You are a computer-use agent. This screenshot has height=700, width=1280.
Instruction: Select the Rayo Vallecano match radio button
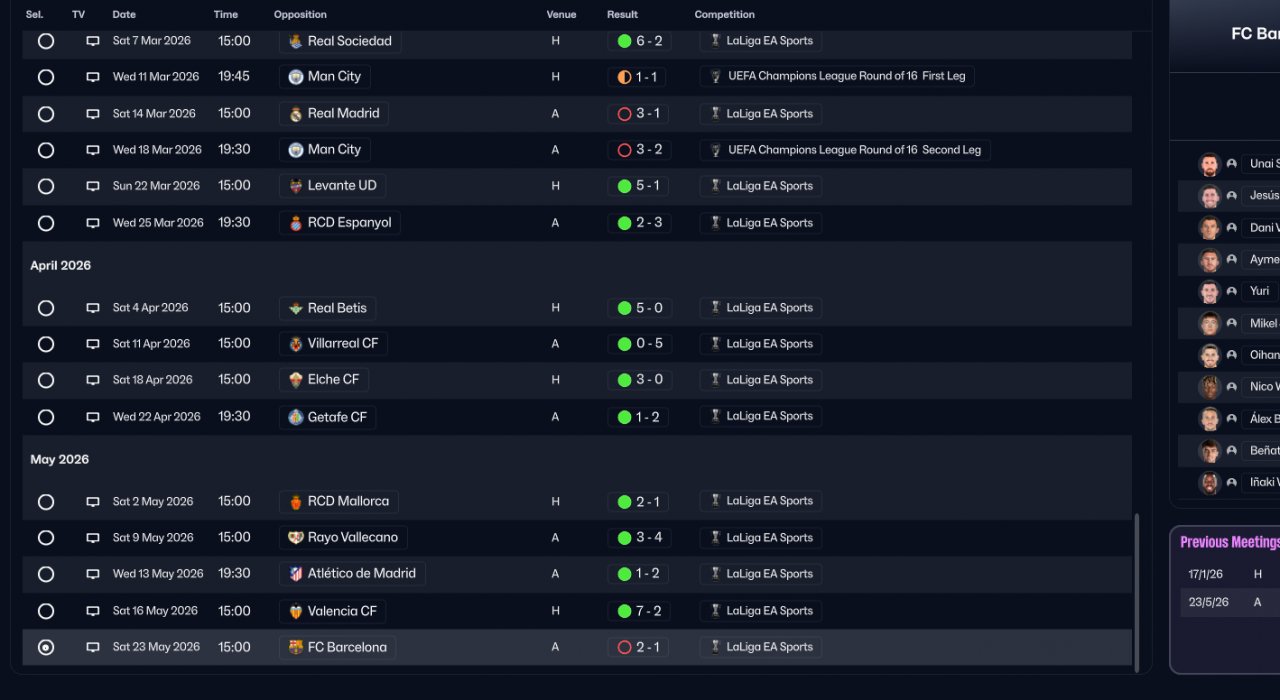[46, 538]
